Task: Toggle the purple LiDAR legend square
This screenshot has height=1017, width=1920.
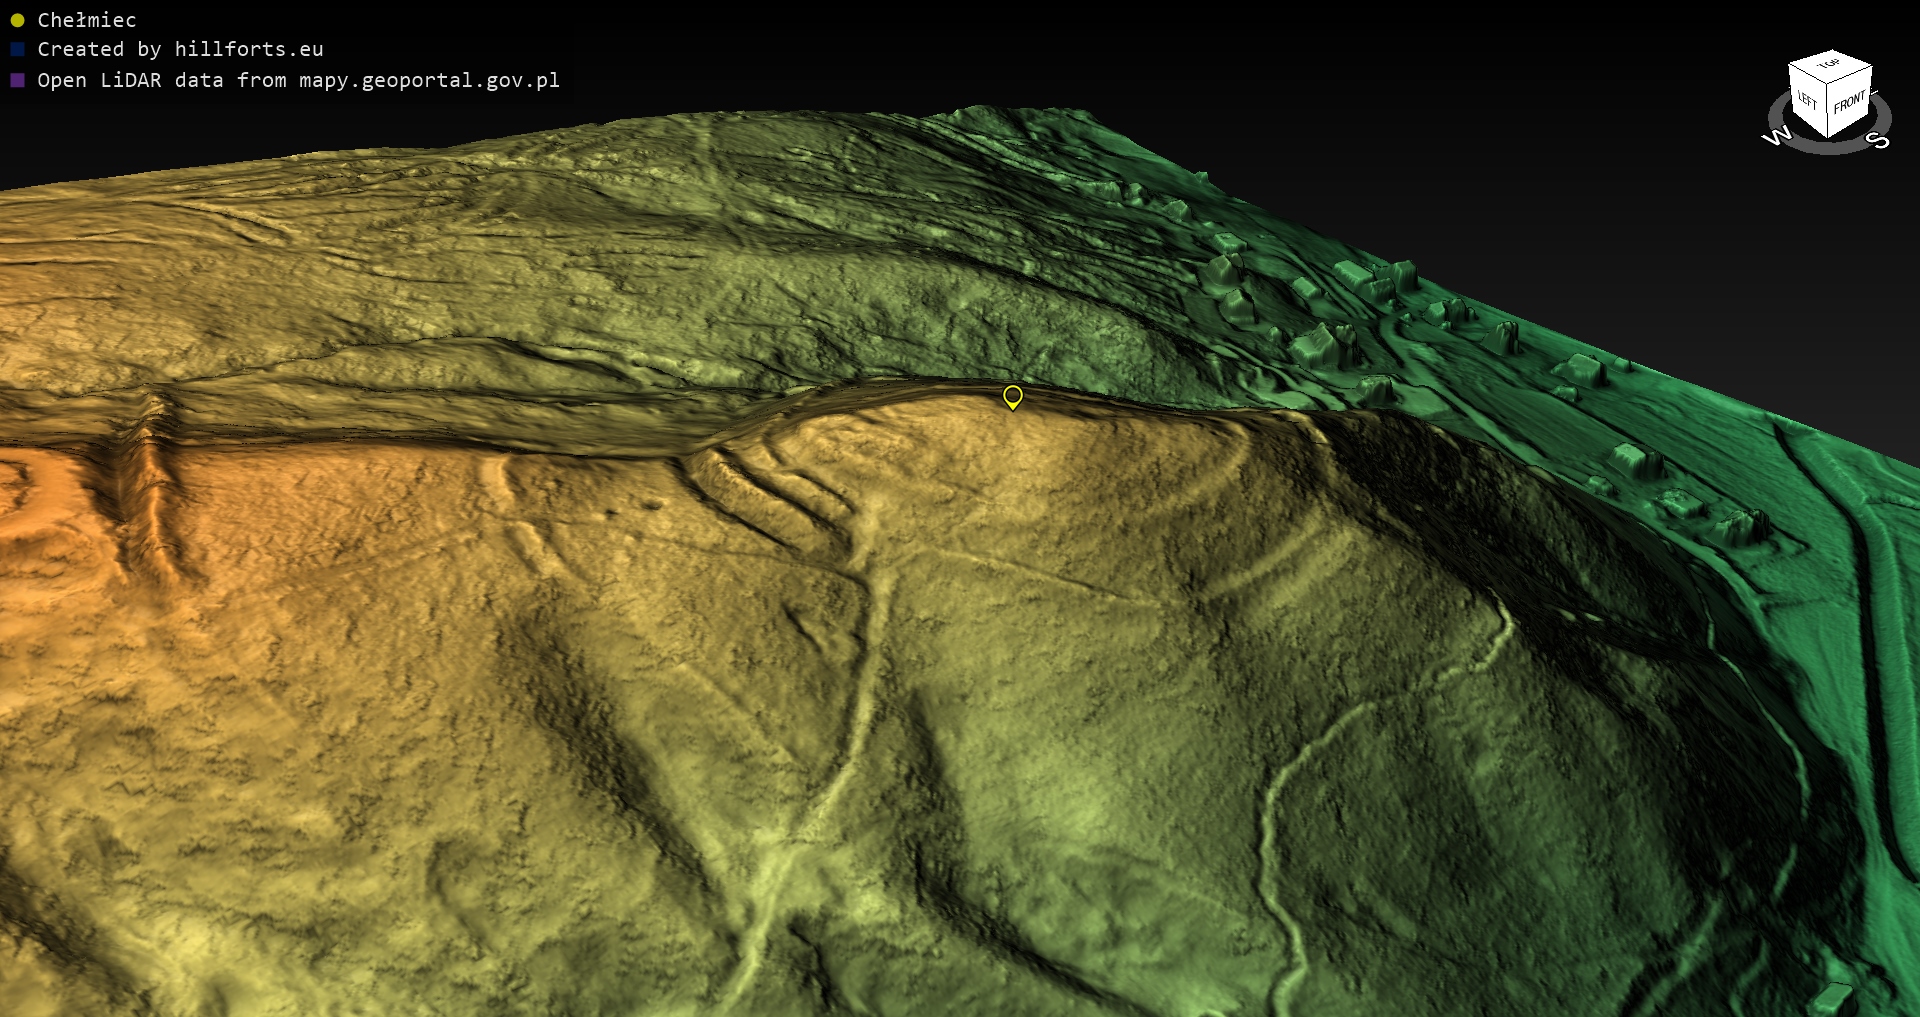Action: tap(17, 80)
